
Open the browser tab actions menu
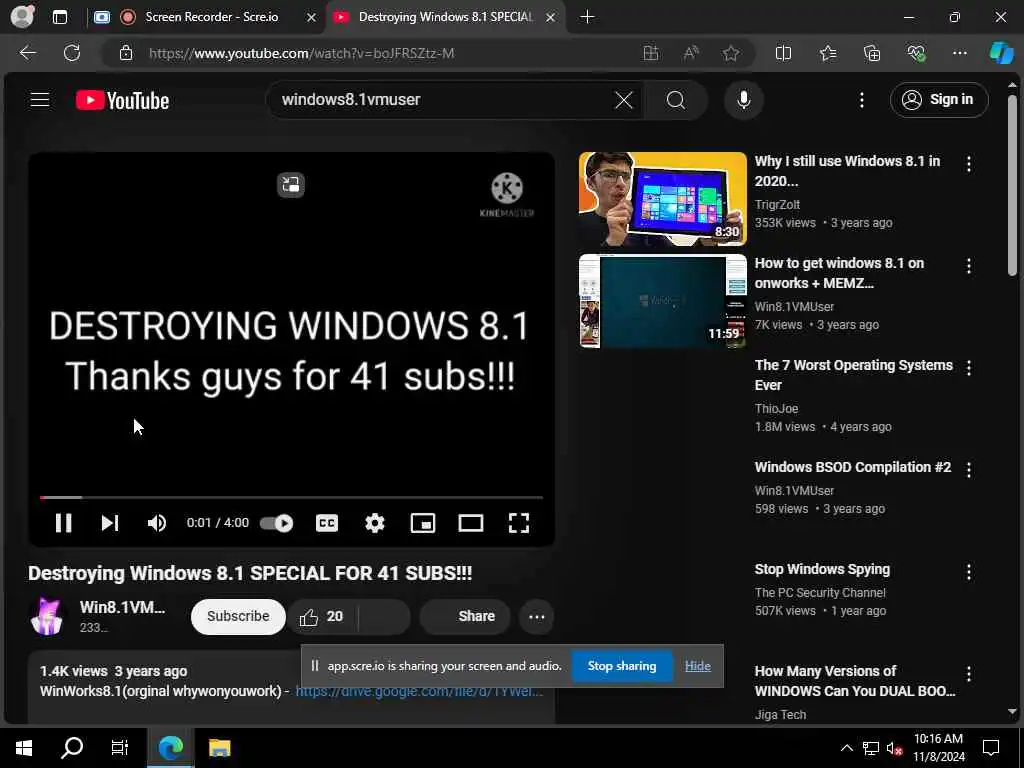point(59,17)
